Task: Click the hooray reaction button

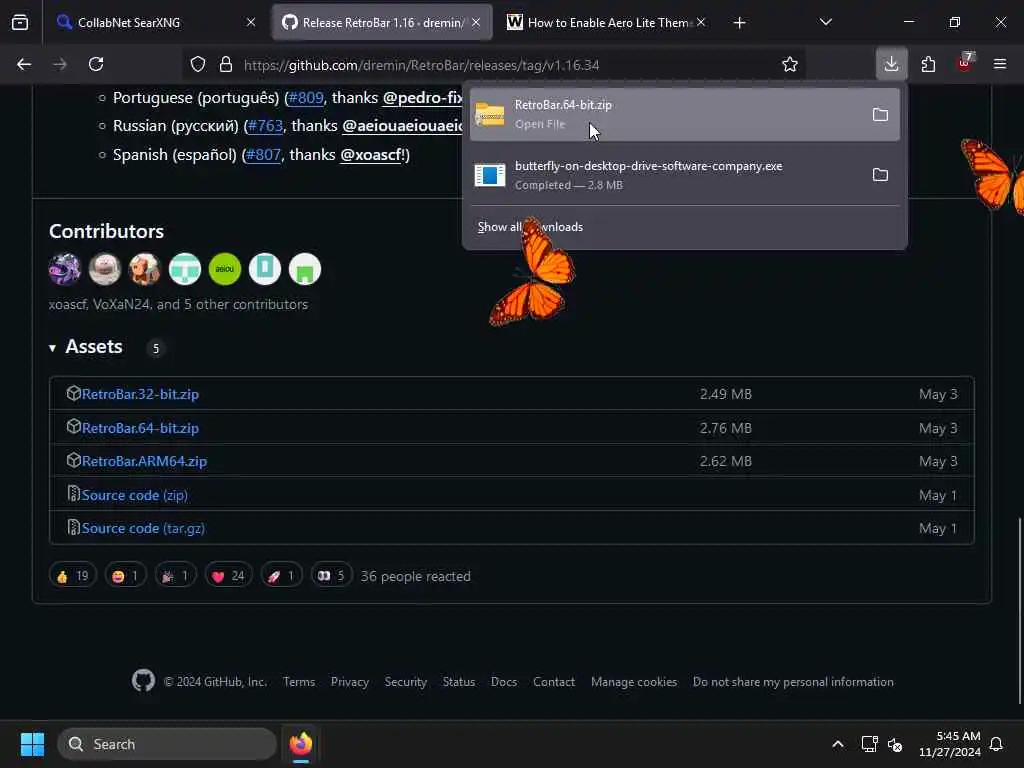Action: pyautogui.click(x=176, y=576)
